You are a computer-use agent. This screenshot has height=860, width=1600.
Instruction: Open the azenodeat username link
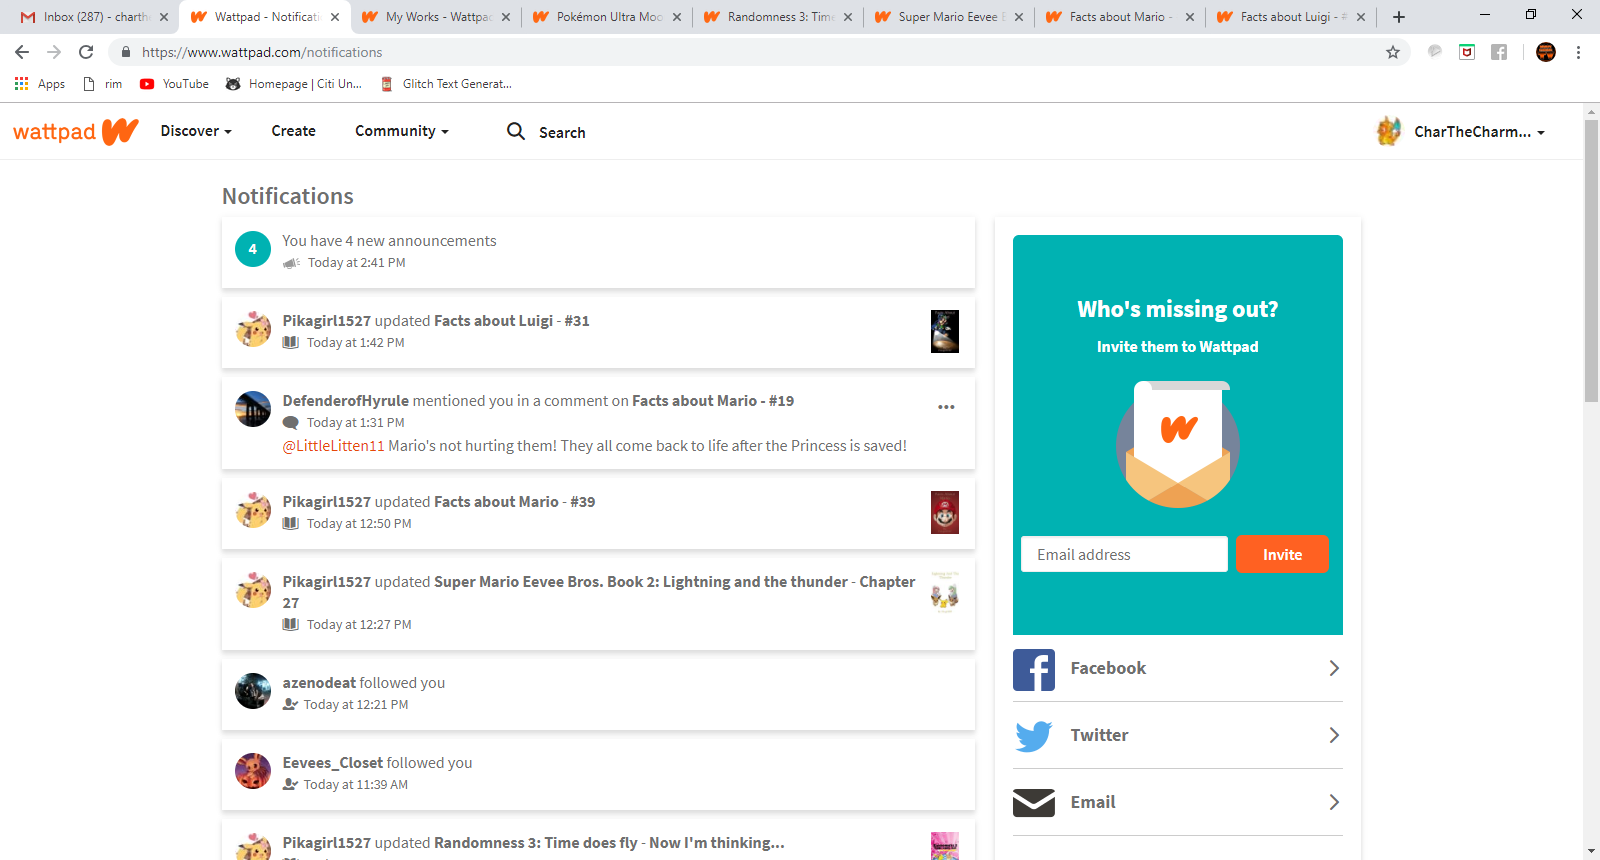point(319,683)
